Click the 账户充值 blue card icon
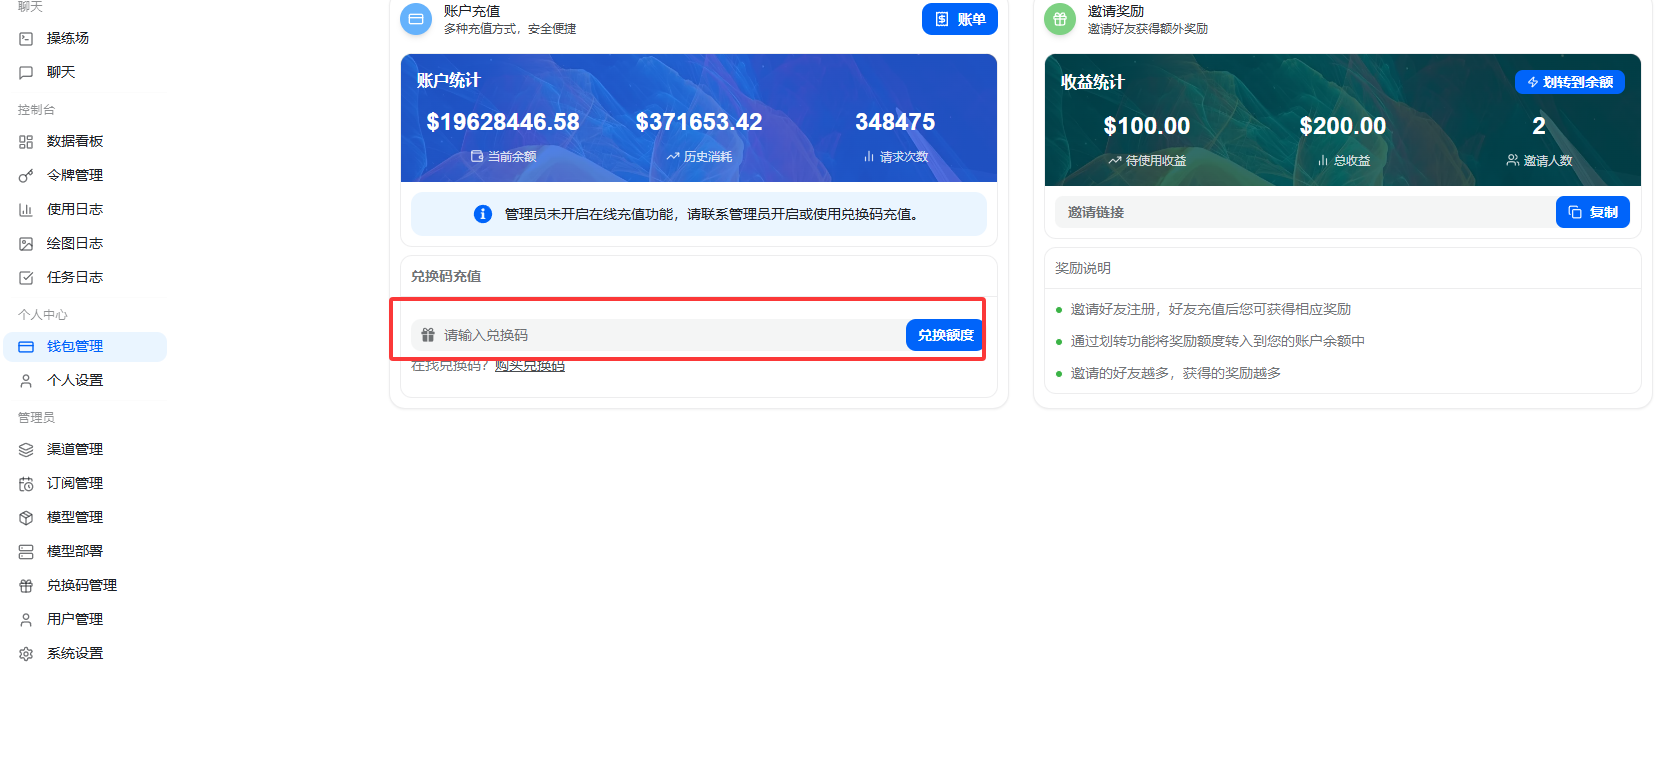The image size is (1677, 757). pyautogui.click(x=416, y=19)
